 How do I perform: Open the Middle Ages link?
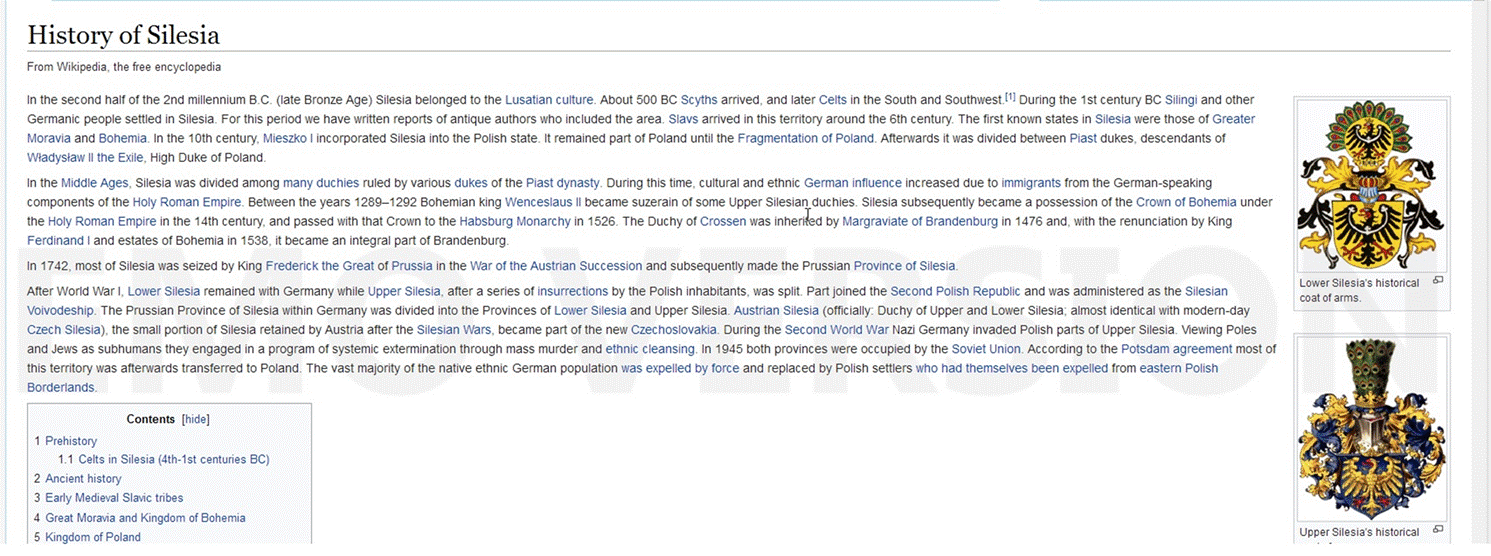(x=94, y=183)
